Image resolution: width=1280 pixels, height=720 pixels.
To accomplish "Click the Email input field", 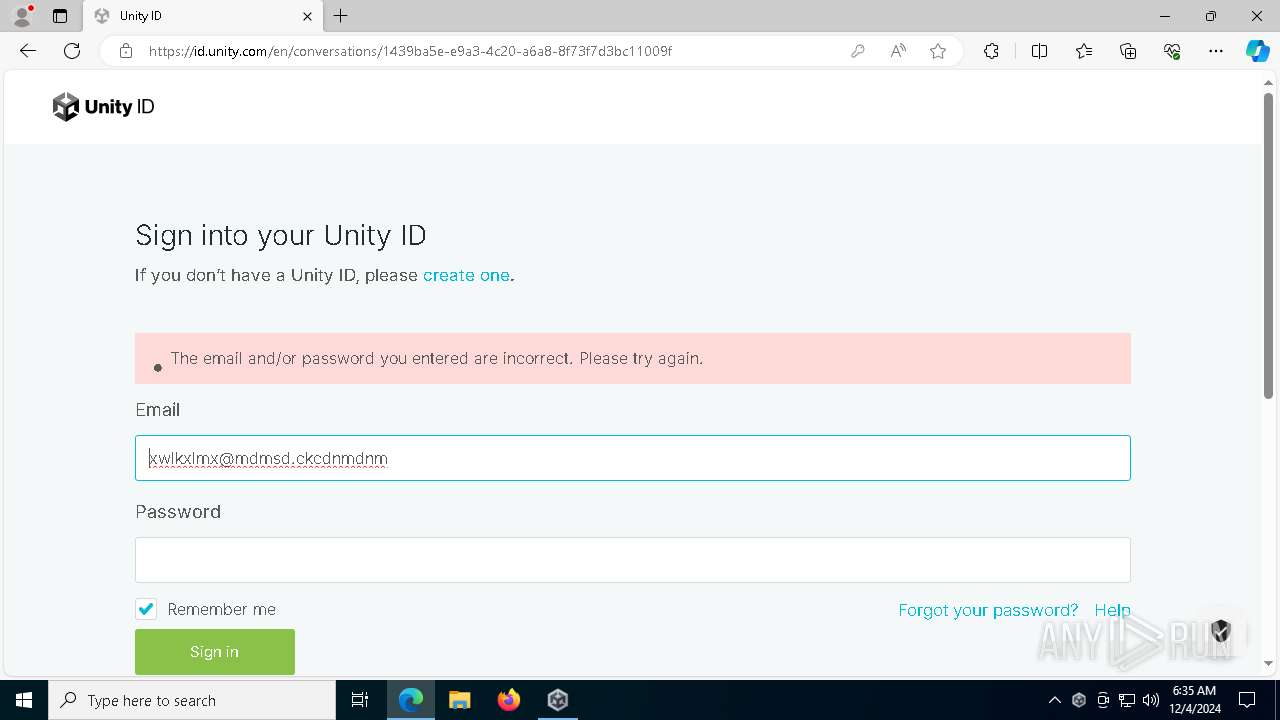I will click(633, 458).
